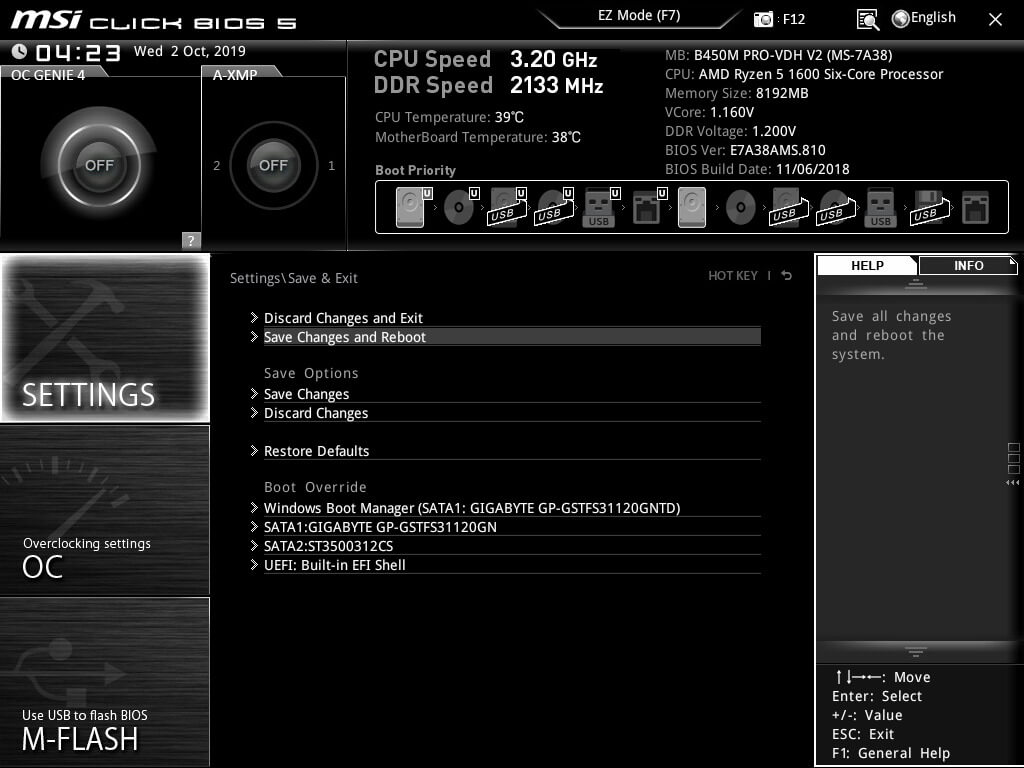Click the DDR Voltage 1.200V value
Viewport: 1024px width, 768px height.
tap(774, 131)
